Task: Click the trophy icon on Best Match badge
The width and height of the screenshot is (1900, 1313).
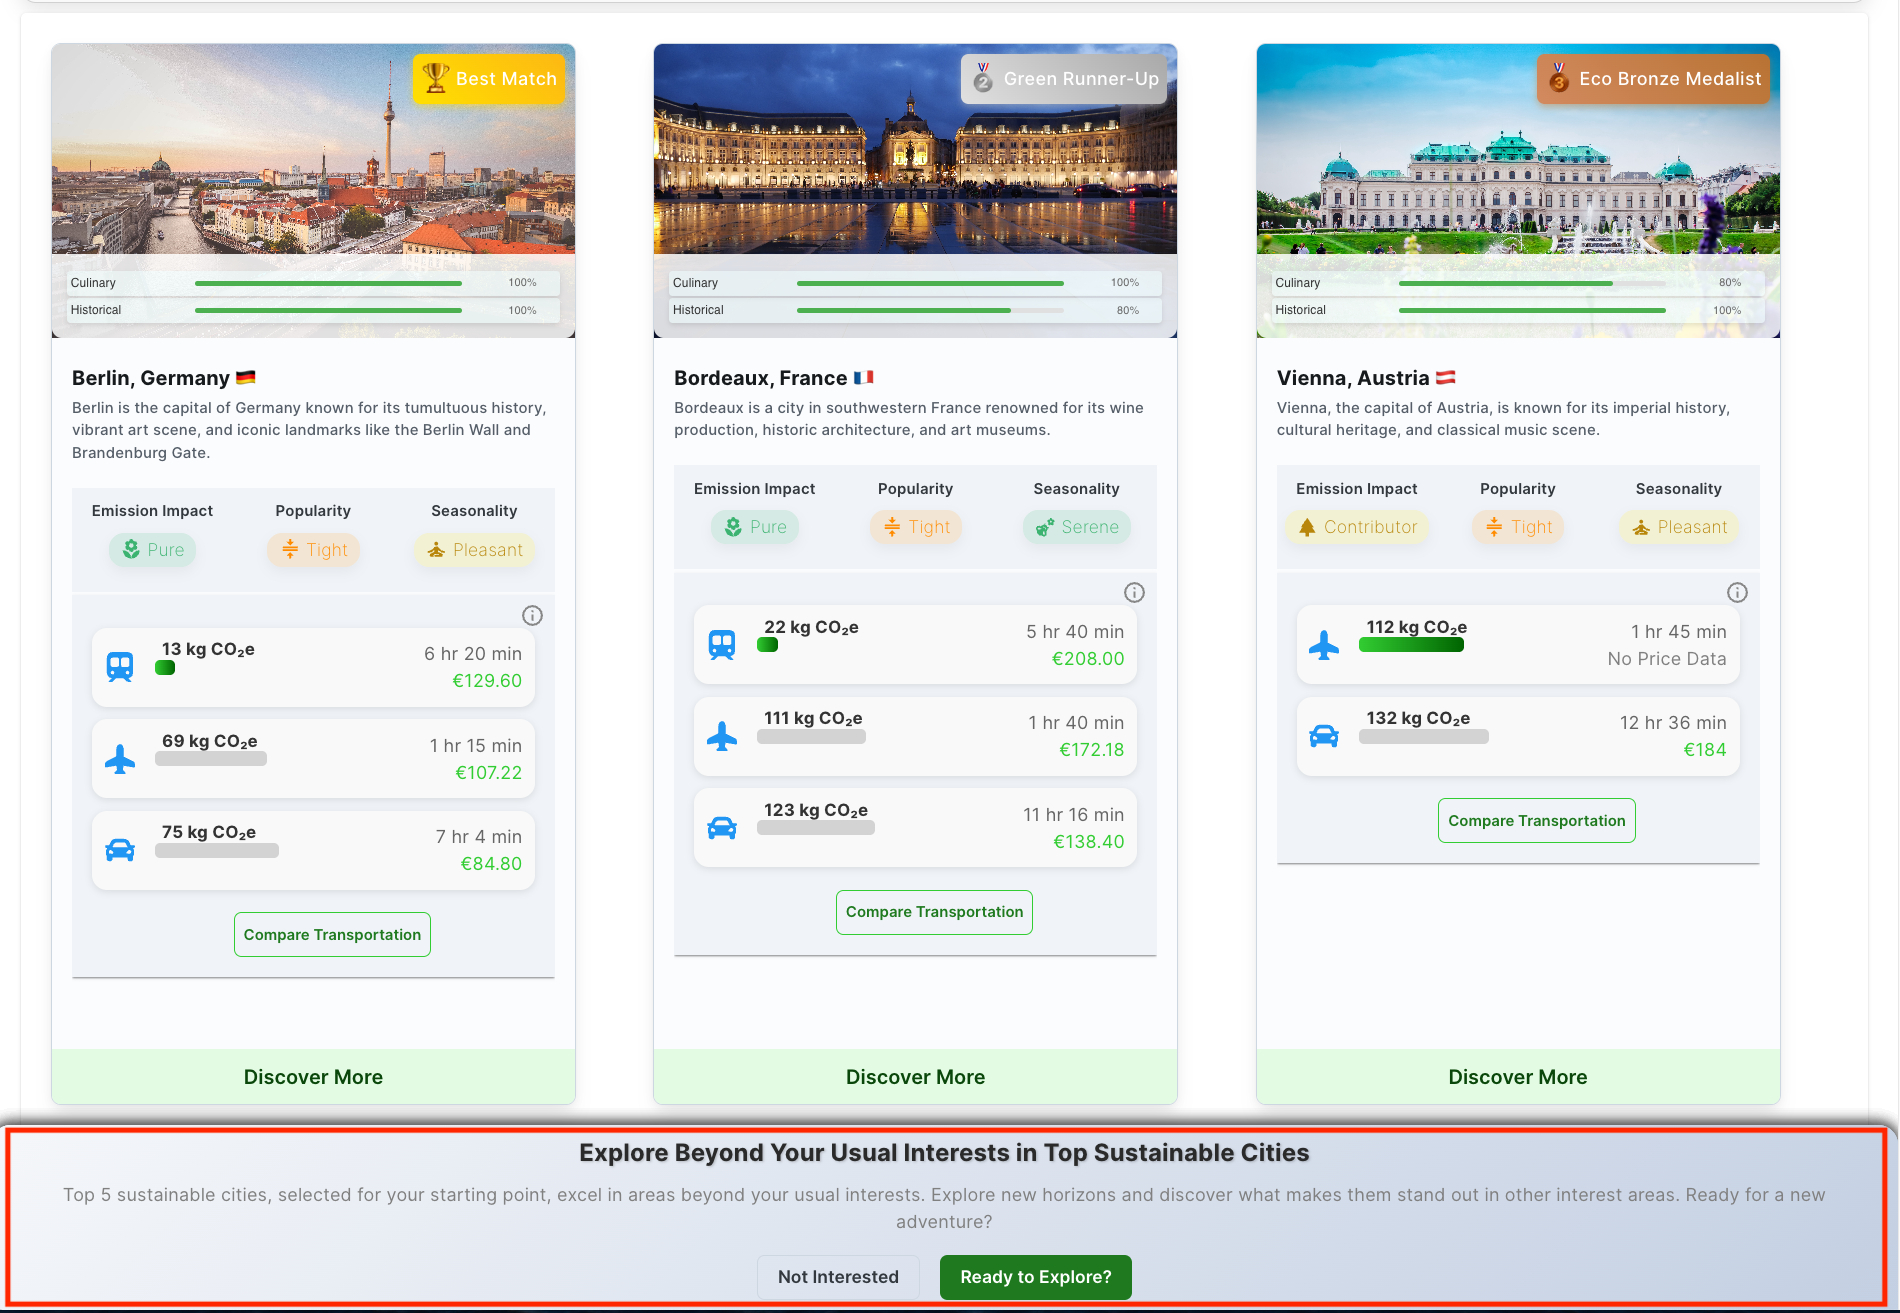Action: tap(435, 78)
